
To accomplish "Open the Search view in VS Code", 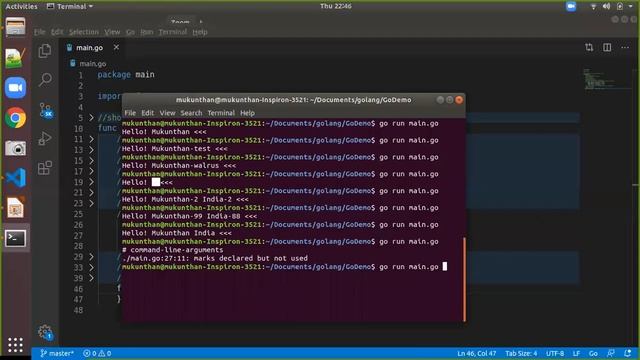I will (45, 79).
